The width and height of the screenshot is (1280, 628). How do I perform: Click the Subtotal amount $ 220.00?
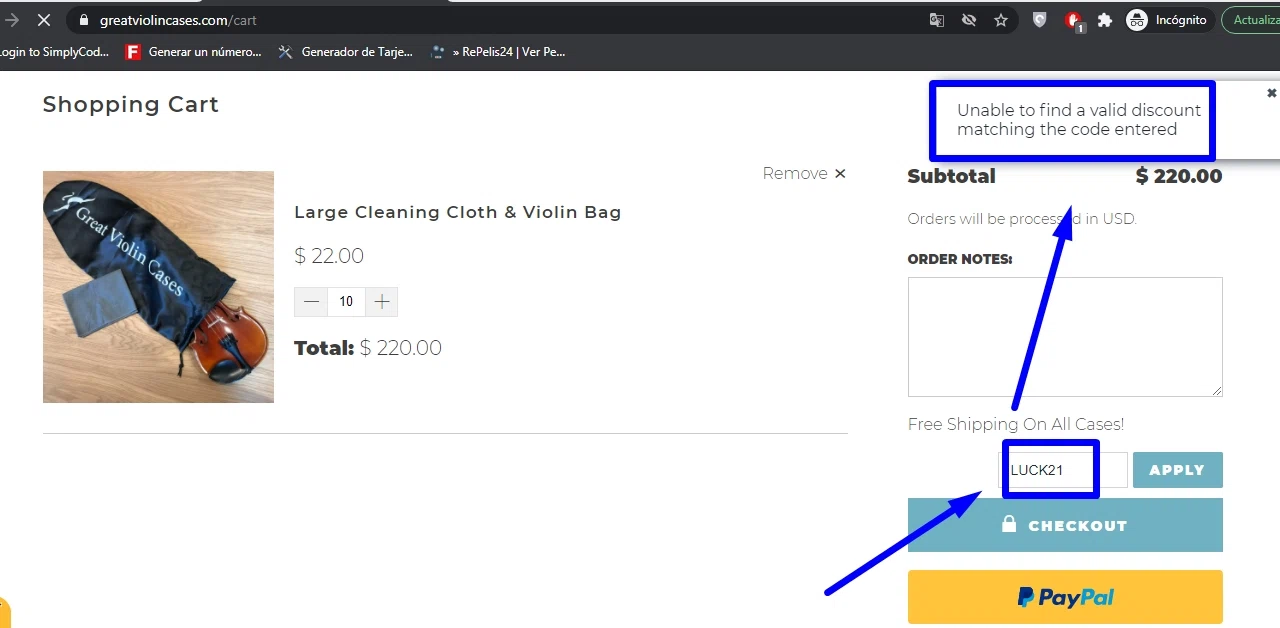(1179, 176)
